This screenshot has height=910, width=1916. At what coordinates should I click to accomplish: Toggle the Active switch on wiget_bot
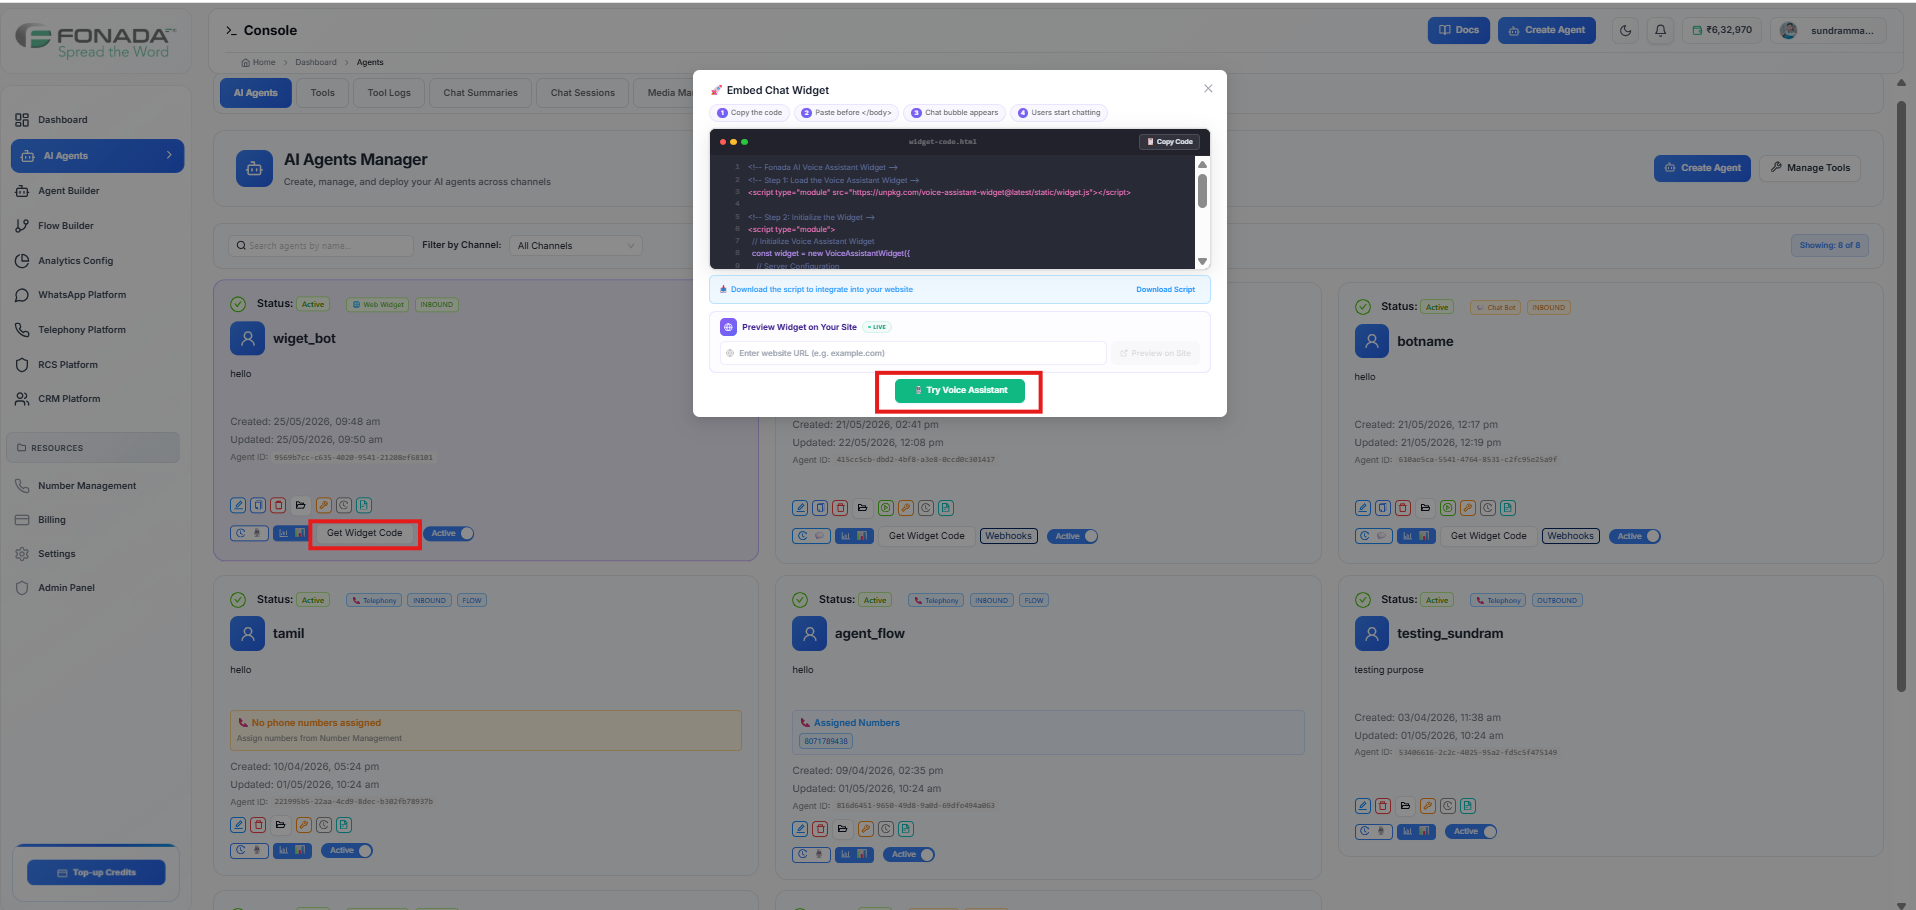tap(450, 533)
